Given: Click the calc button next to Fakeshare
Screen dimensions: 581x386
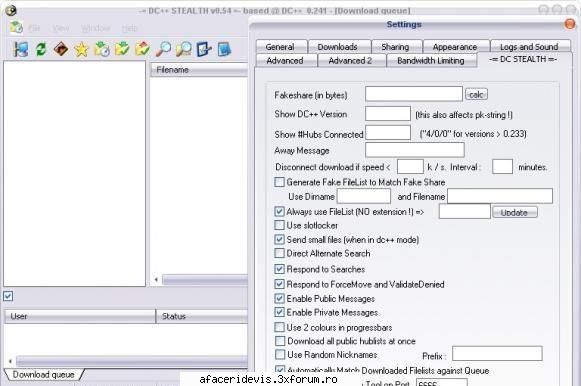Looking at the screenshot, I should 476,94.
